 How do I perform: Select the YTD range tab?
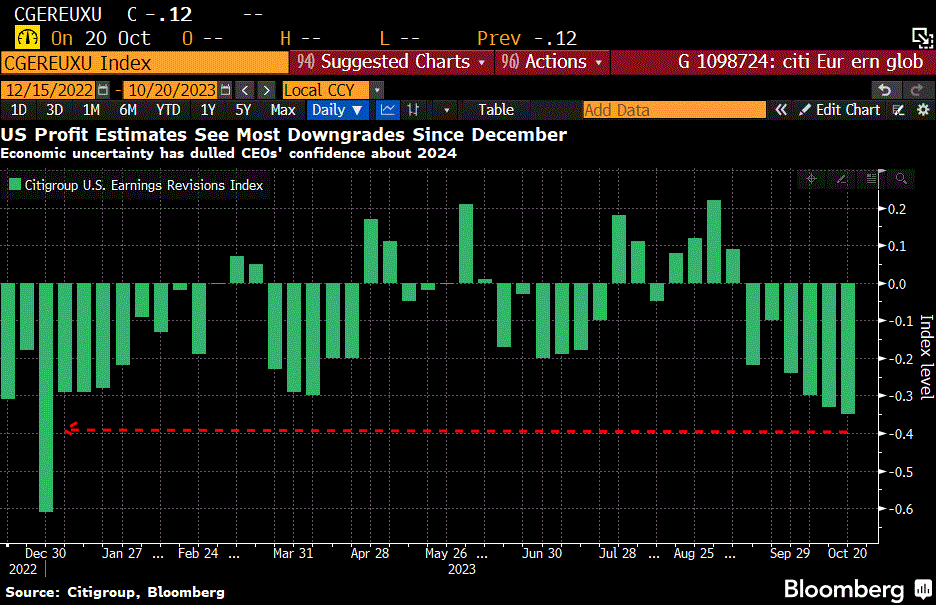[168, 110]
